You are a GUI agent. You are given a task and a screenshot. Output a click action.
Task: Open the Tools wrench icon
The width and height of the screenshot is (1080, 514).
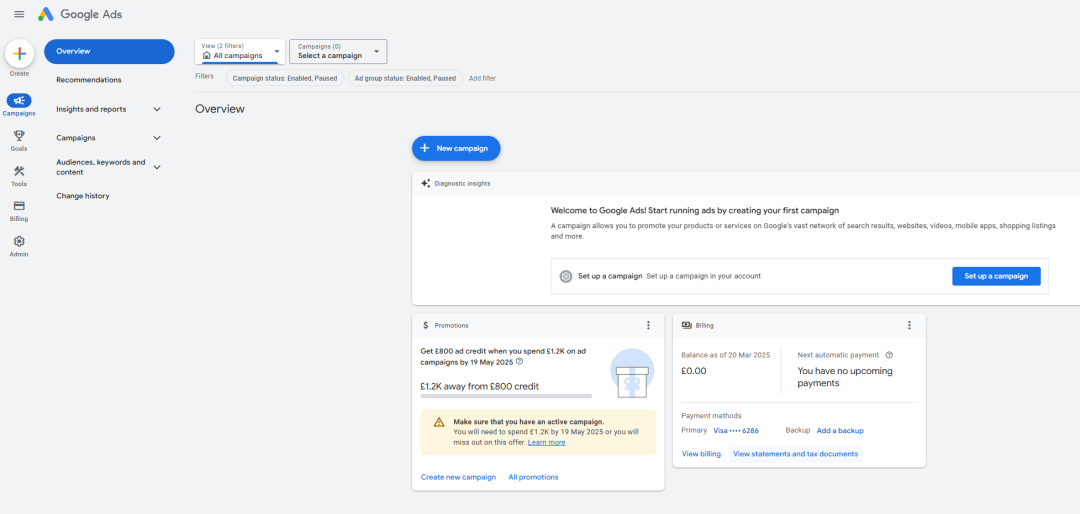pyautogui.click(x=19, y=171)
